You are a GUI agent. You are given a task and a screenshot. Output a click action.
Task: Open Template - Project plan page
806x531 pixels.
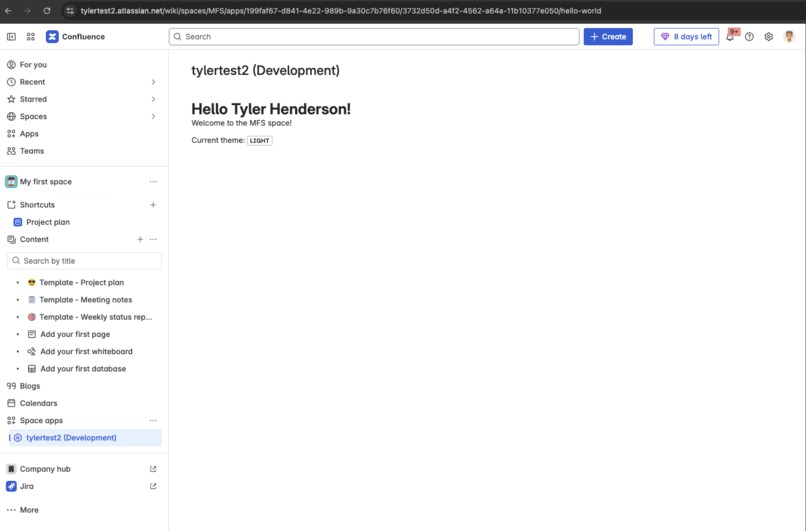pyautogui.click(x=82, y=282)
